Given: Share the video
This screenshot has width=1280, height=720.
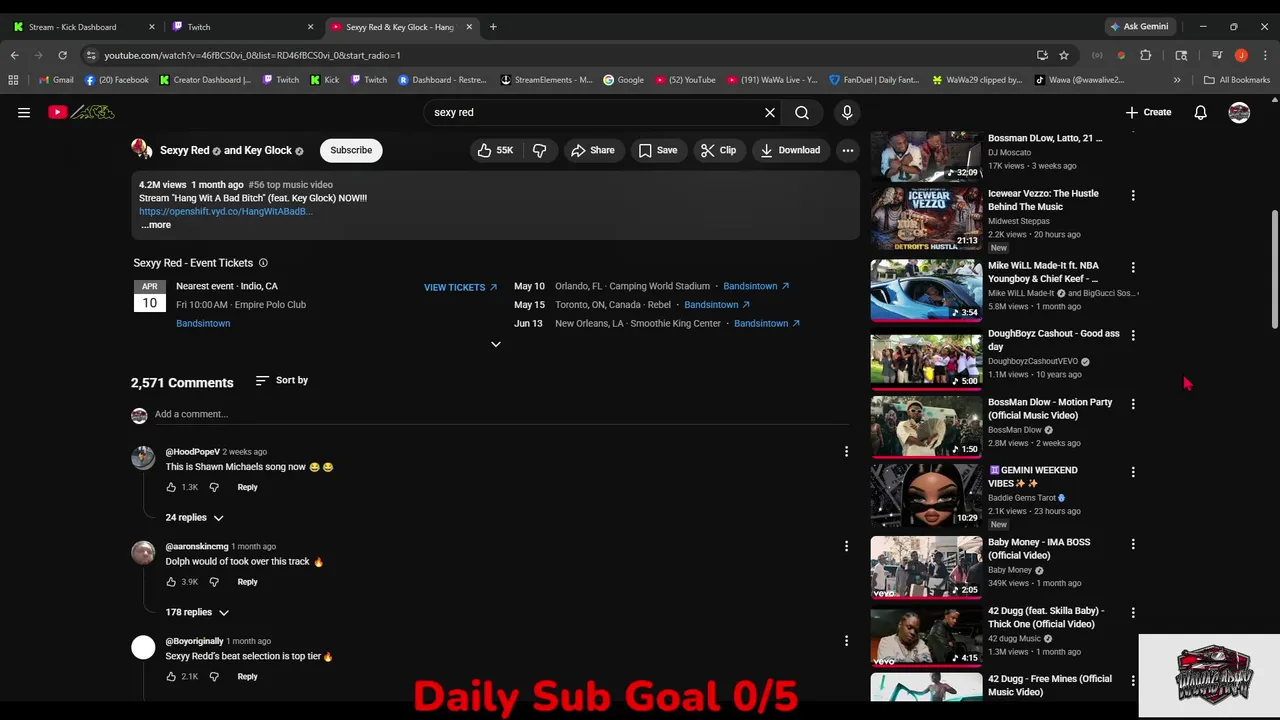Looking at the screenshot, I should pyautogui.click(x=592, y=150).
